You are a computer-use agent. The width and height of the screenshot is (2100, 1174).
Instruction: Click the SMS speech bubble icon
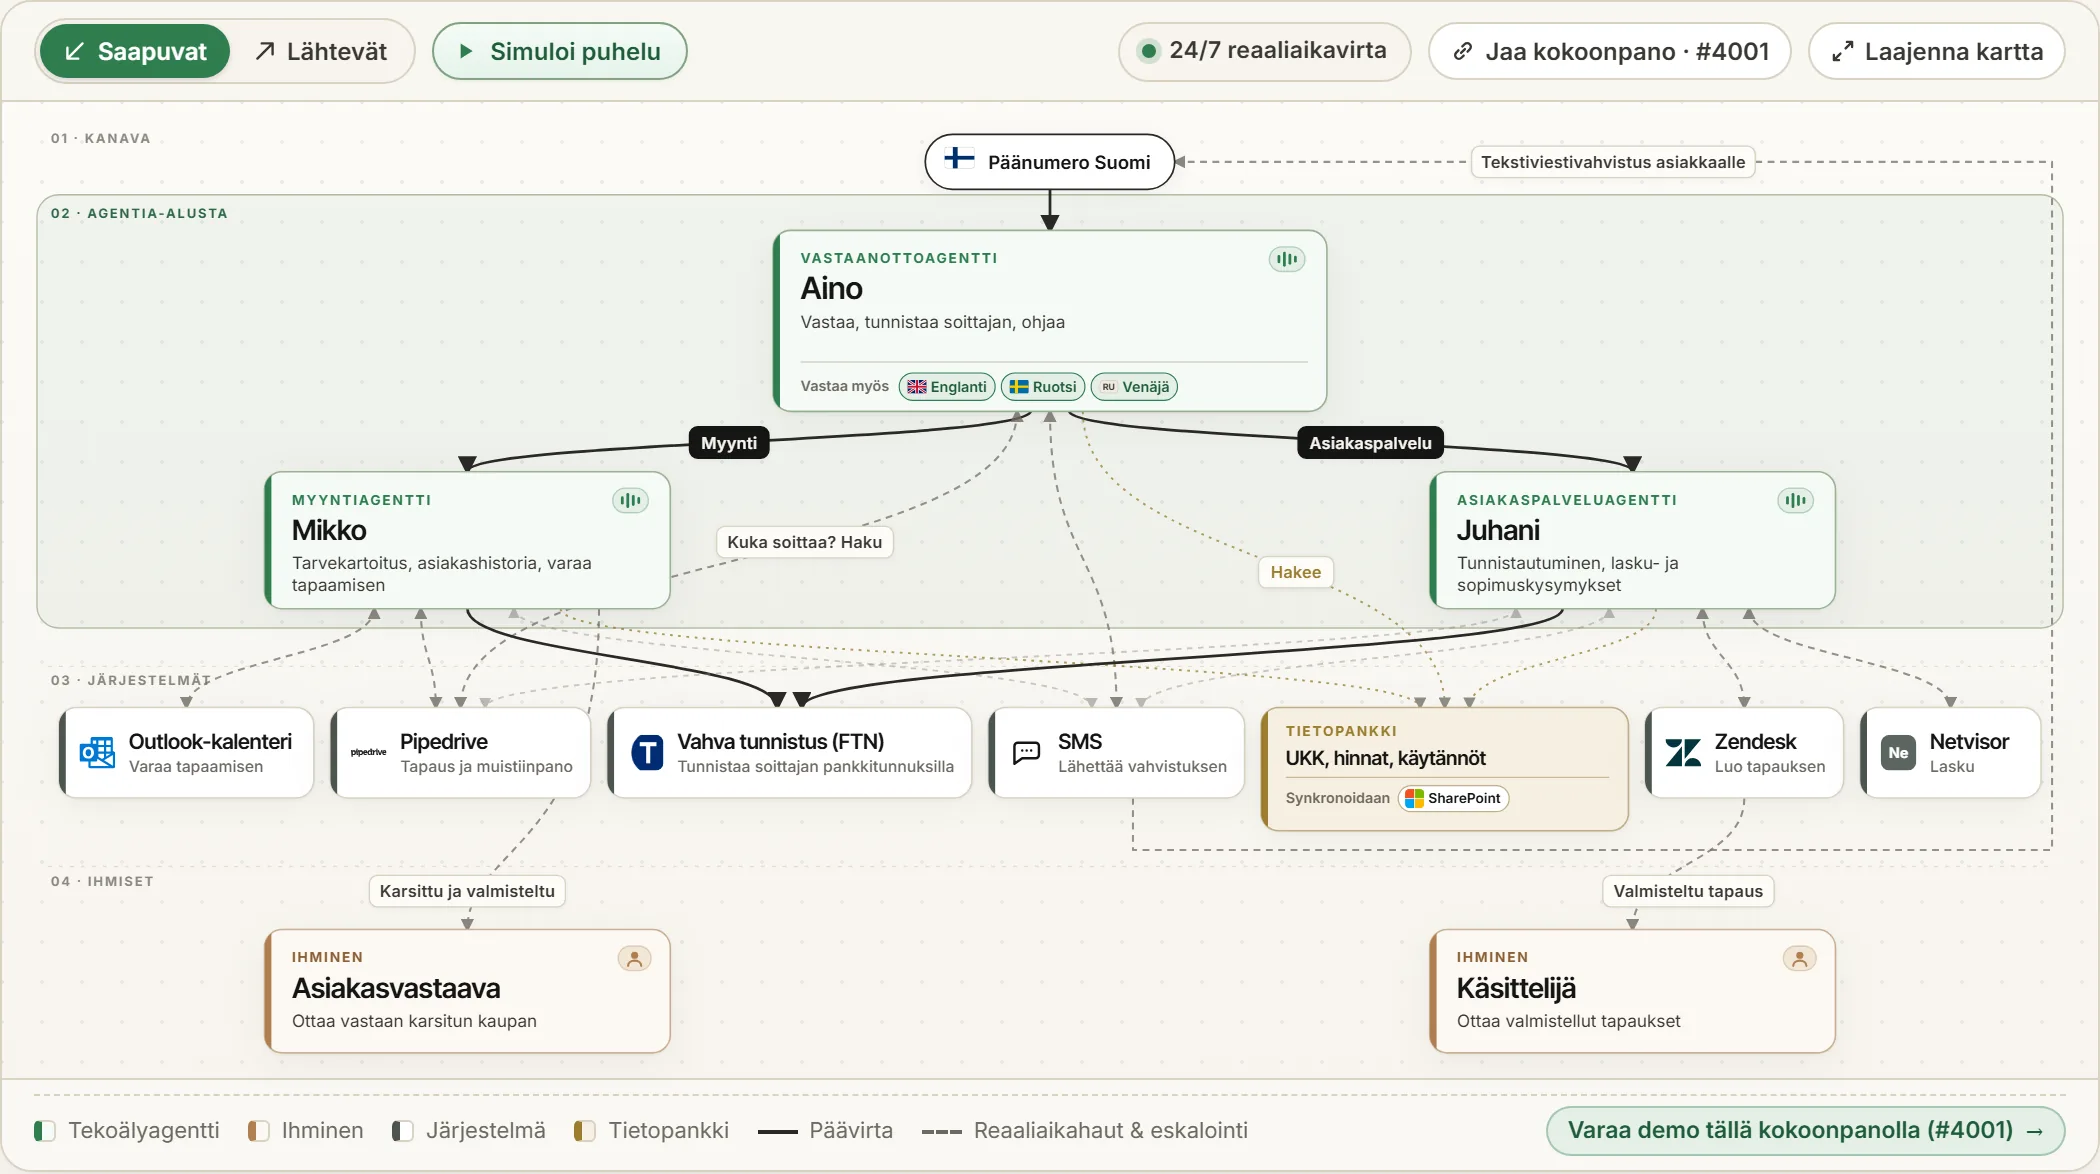coord(1027,752)
